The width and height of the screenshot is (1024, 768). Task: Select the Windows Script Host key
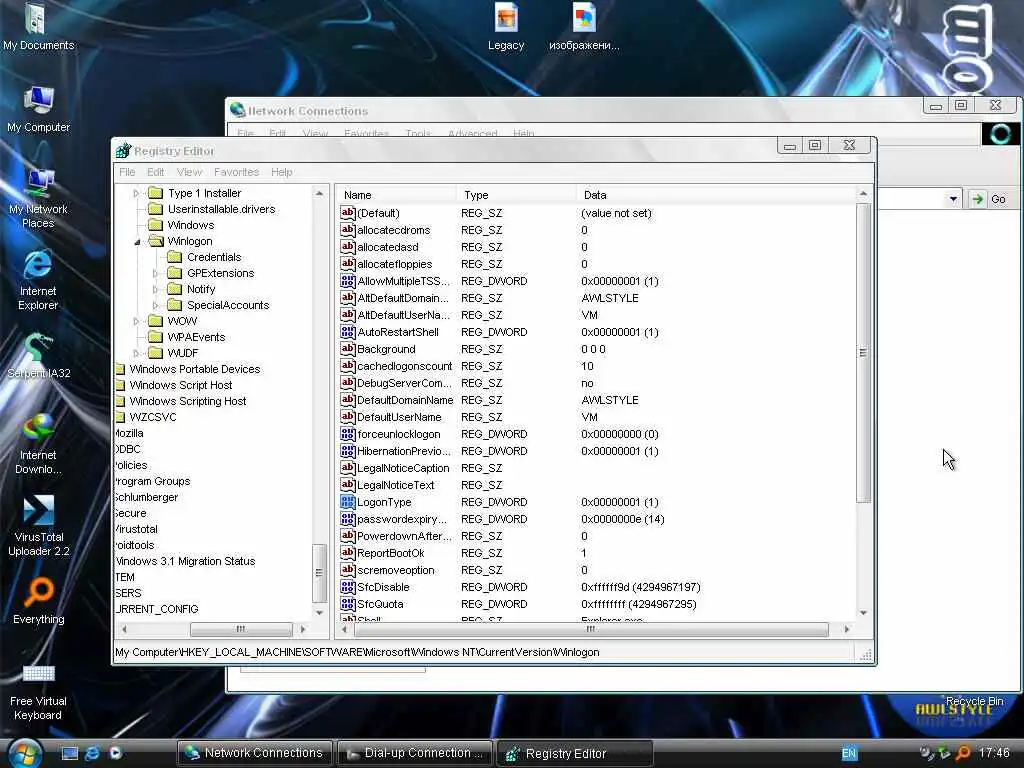[x=180, y=385]
